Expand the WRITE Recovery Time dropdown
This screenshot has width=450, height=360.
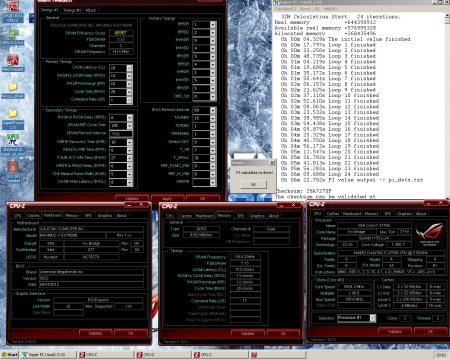coord(129,142)
